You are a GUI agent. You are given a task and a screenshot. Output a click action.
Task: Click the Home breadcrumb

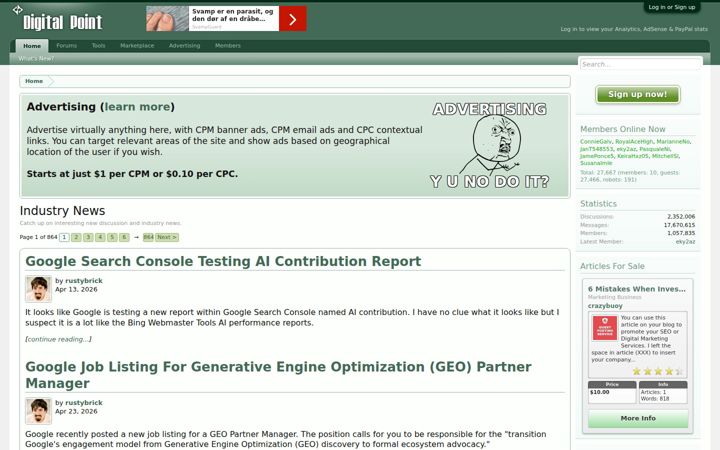[34, 81]
